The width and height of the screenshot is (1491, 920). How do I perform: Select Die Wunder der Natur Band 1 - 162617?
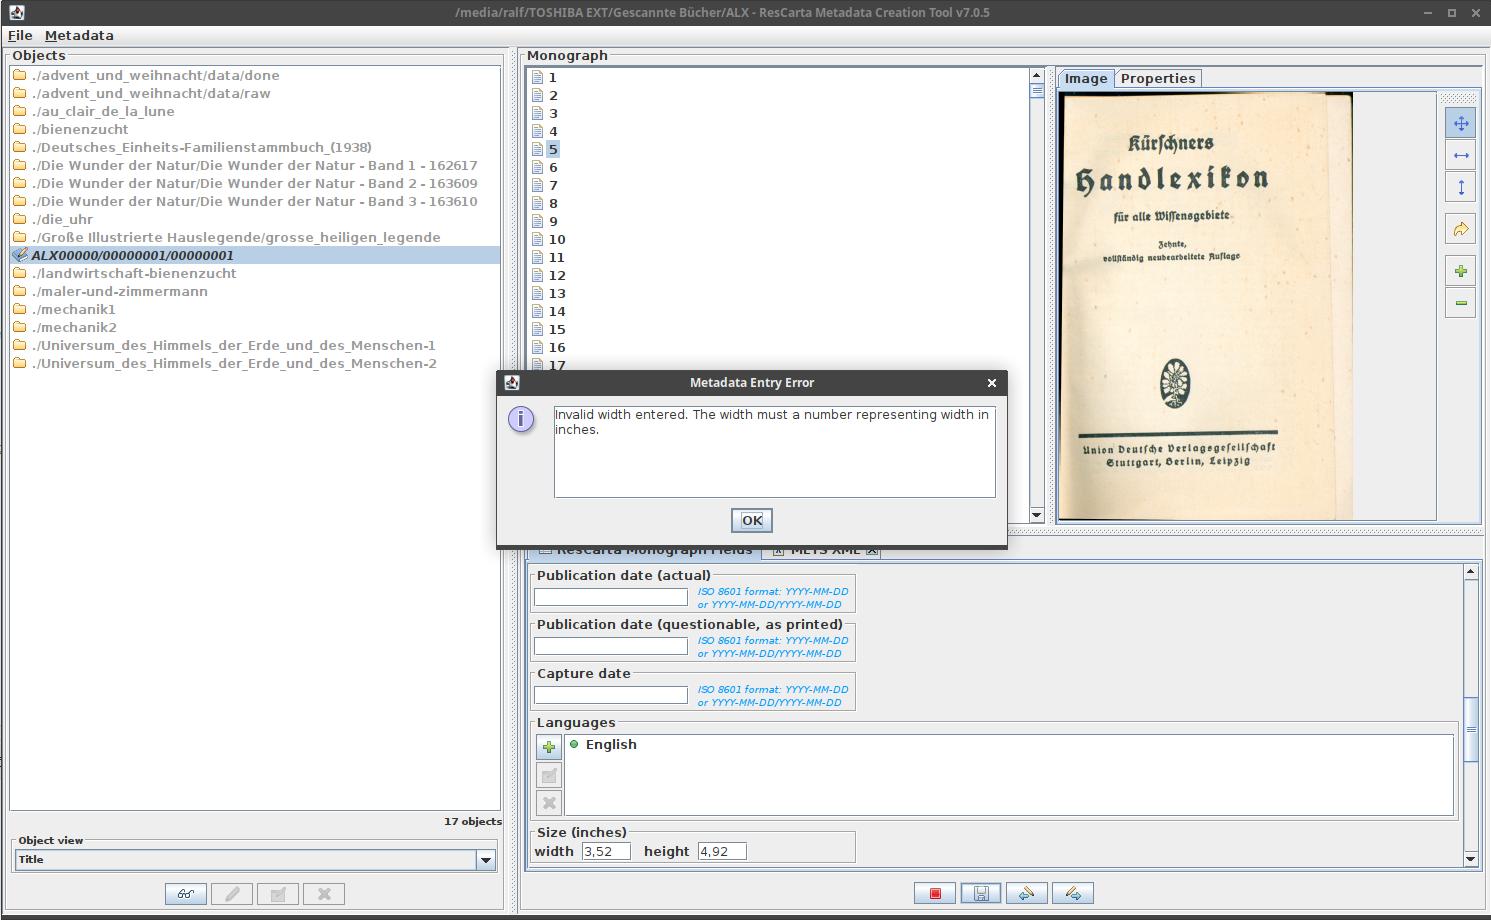click(254, 165)
